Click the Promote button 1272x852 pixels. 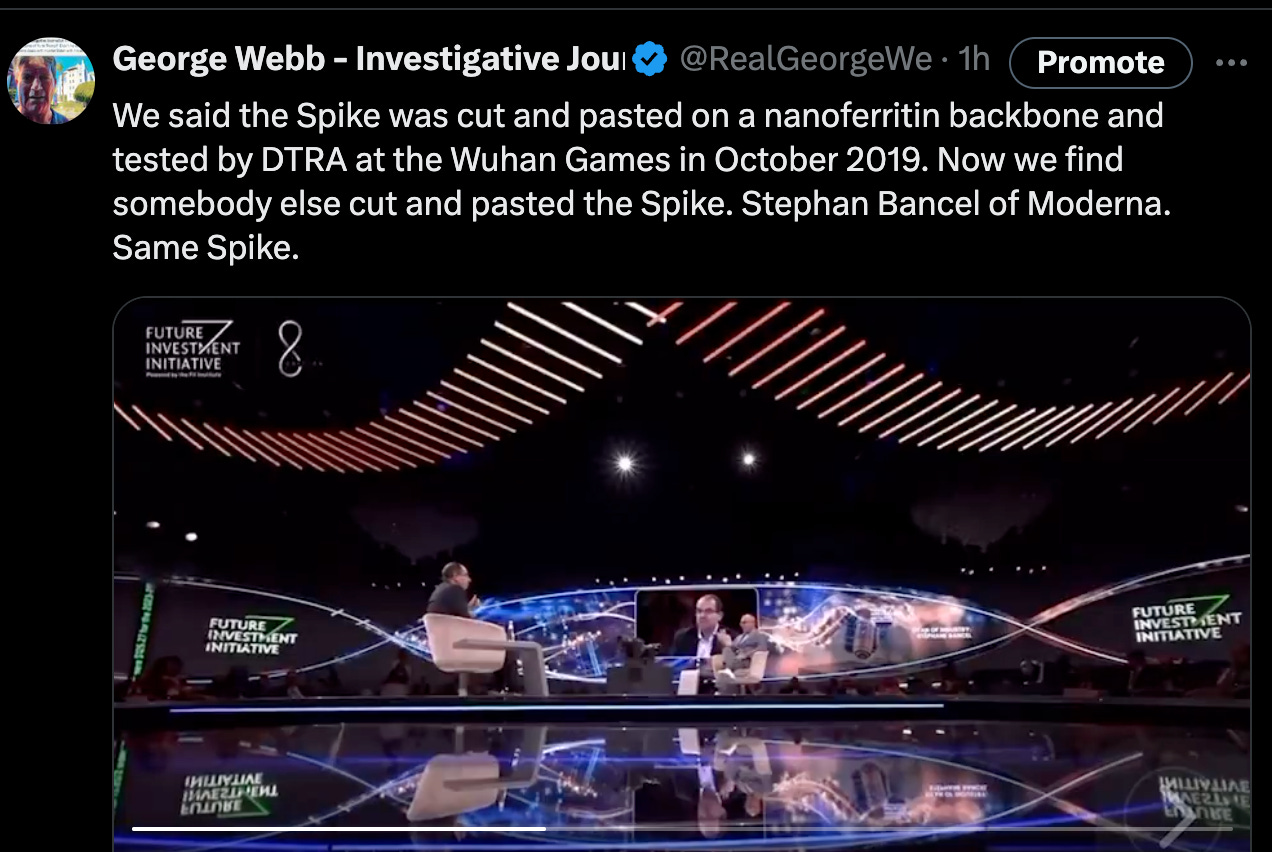pyautogui.click(x=1100, y=62)
